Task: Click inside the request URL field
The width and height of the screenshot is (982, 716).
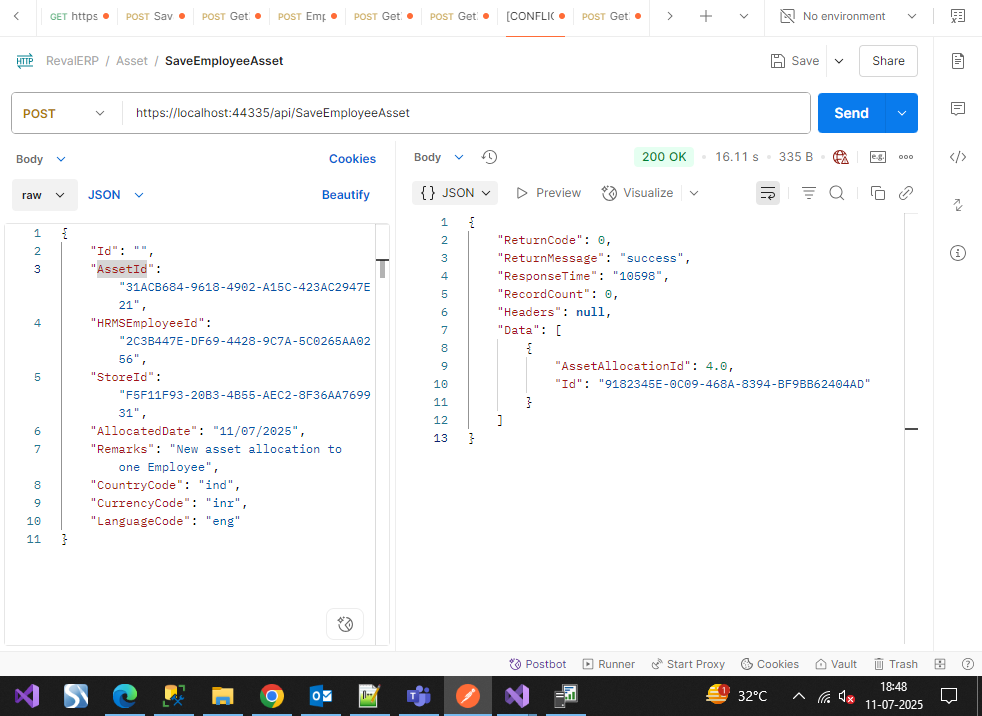Action: pyautogui.click(x=465, y=114)
